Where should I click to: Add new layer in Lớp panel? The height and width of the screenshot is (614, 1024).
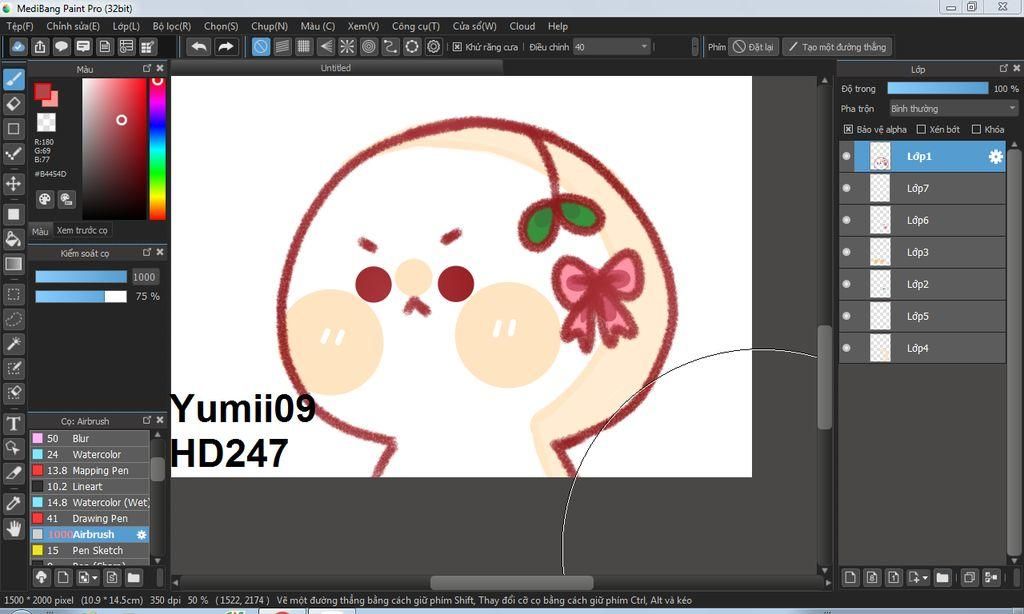(850, 577)
